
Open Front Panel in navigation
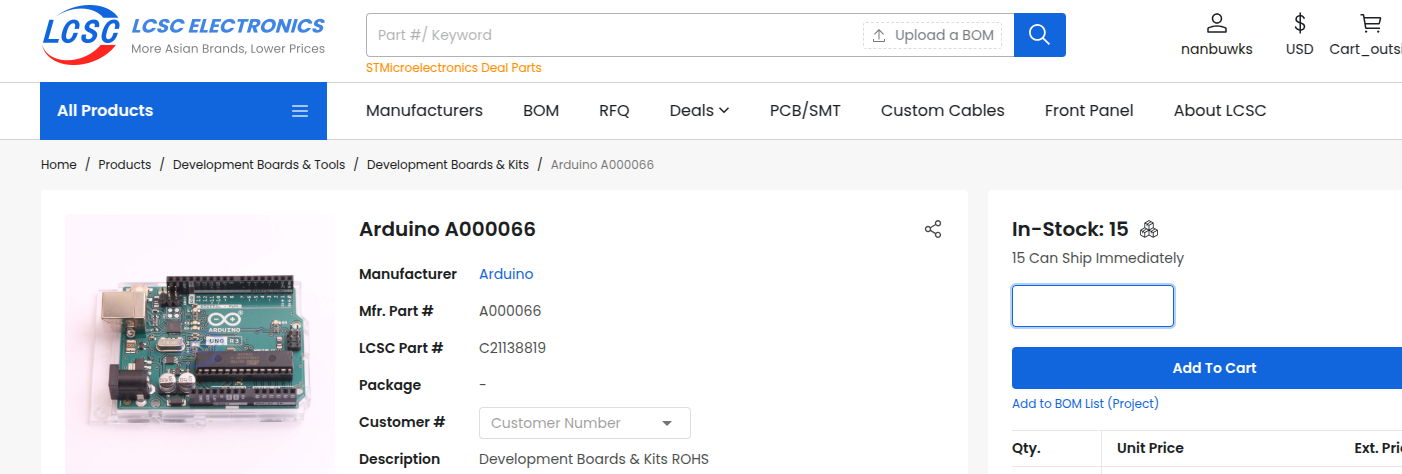pyautogui.click(x=1089, y=110)
